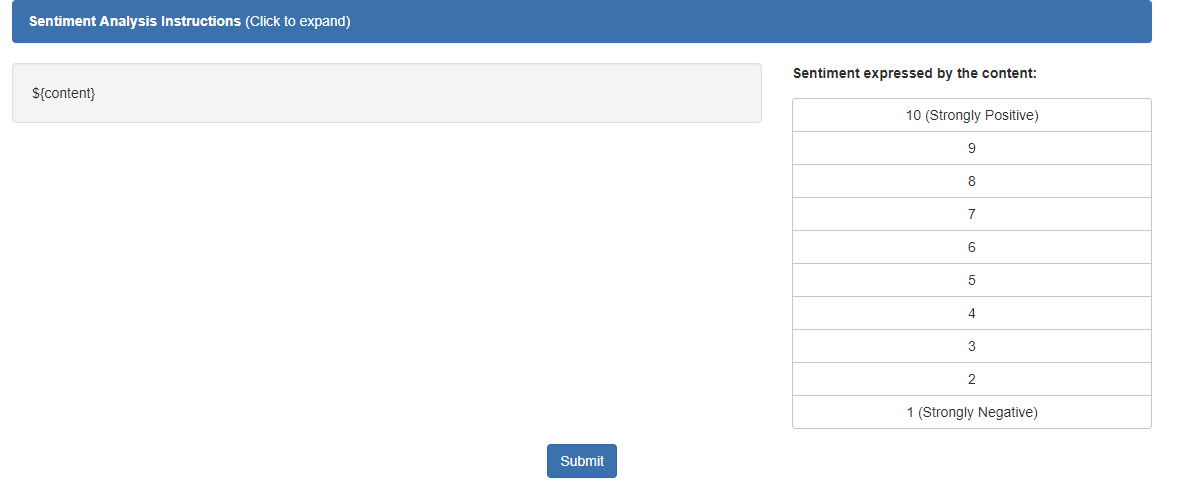Select rating 1 (Strongly Negative)
1177x491 pixels.
tap(971, 412)
